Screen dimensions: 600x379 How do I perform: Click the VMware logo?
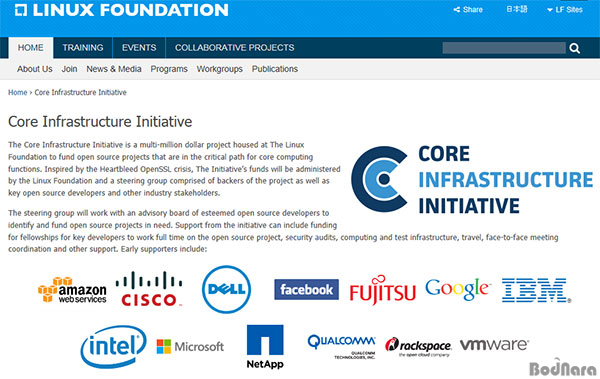point(494,345)
